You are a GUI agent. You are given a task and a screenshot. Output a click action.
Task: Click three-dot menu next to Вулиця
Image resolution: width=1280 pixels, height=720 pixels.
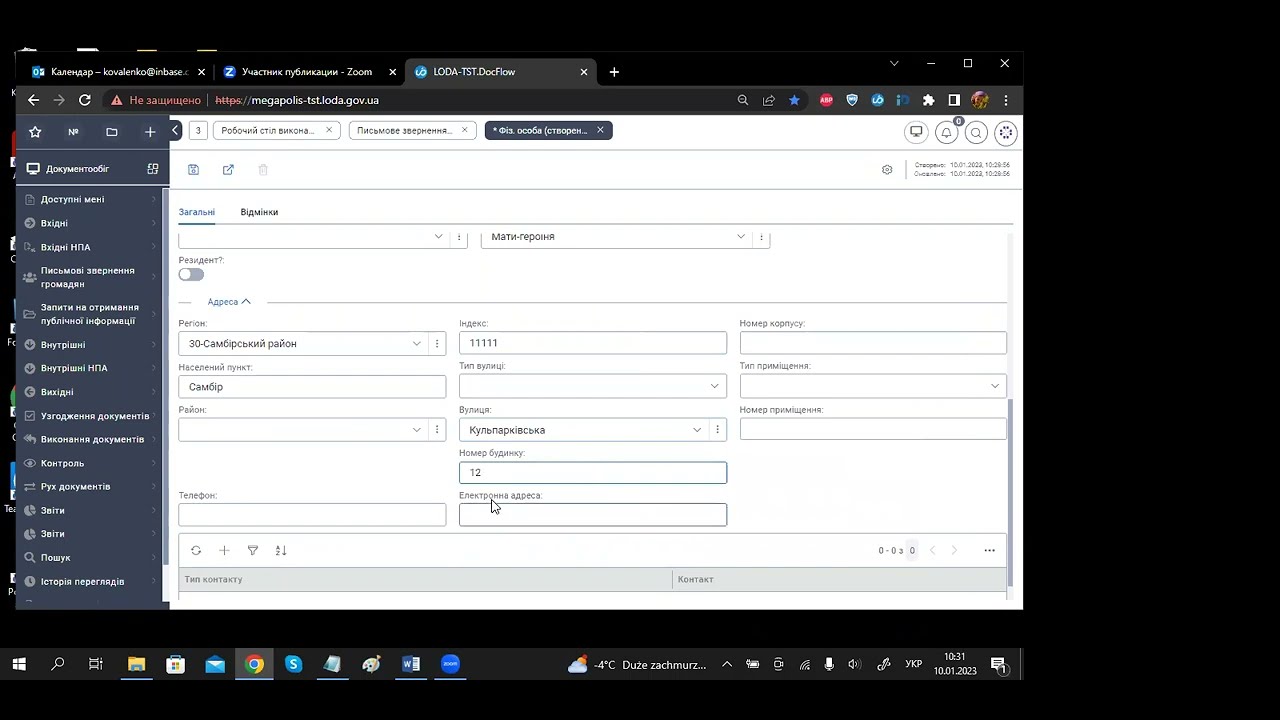coord(717,430)
